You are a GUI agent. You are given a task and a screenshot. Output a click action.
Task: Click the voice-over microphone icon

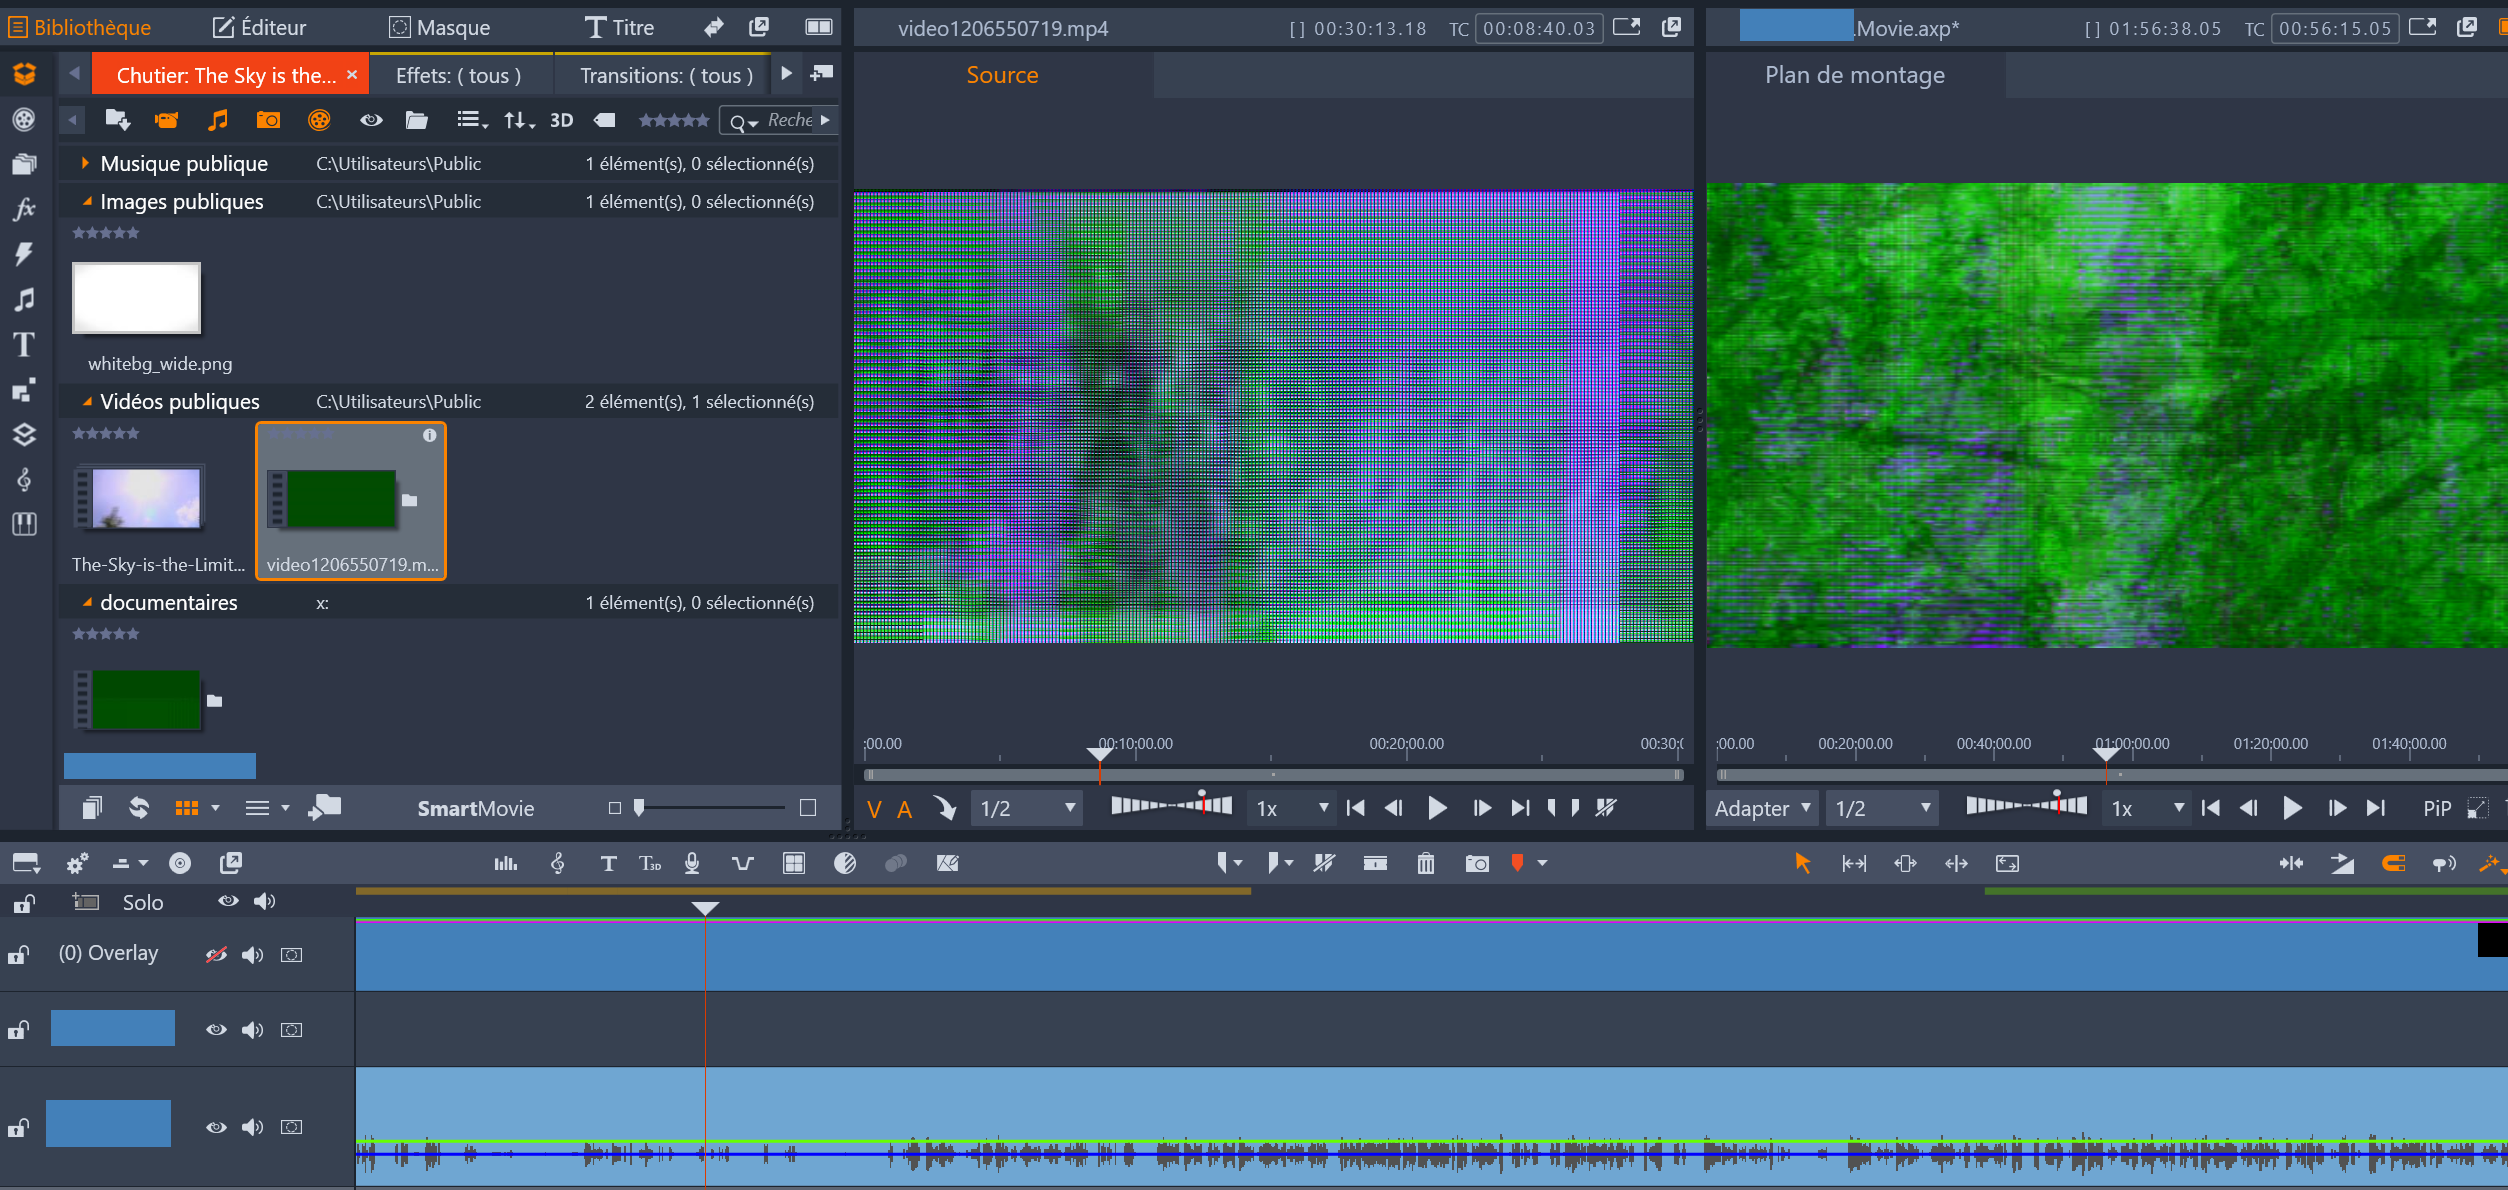pyautogui.click(x=692, y=863)
